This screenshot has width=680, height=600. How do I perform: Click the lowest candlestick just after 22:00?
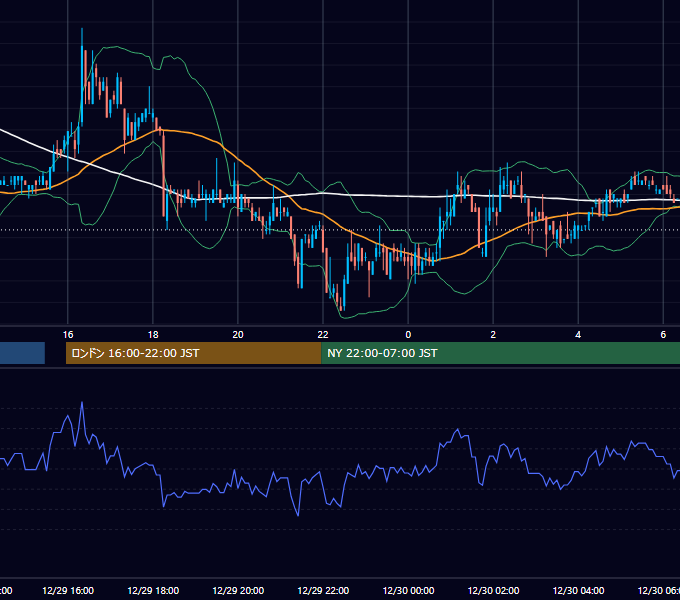341,299
